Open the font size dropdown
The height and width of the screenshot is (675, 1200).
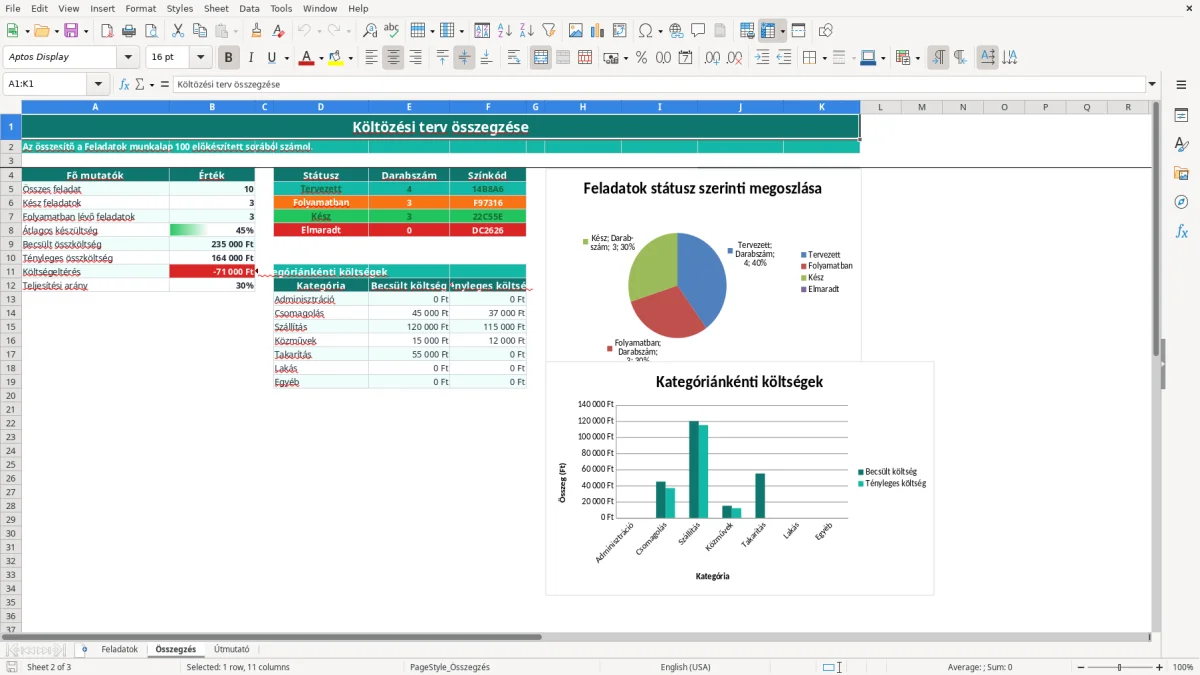(x=200, y=58)
